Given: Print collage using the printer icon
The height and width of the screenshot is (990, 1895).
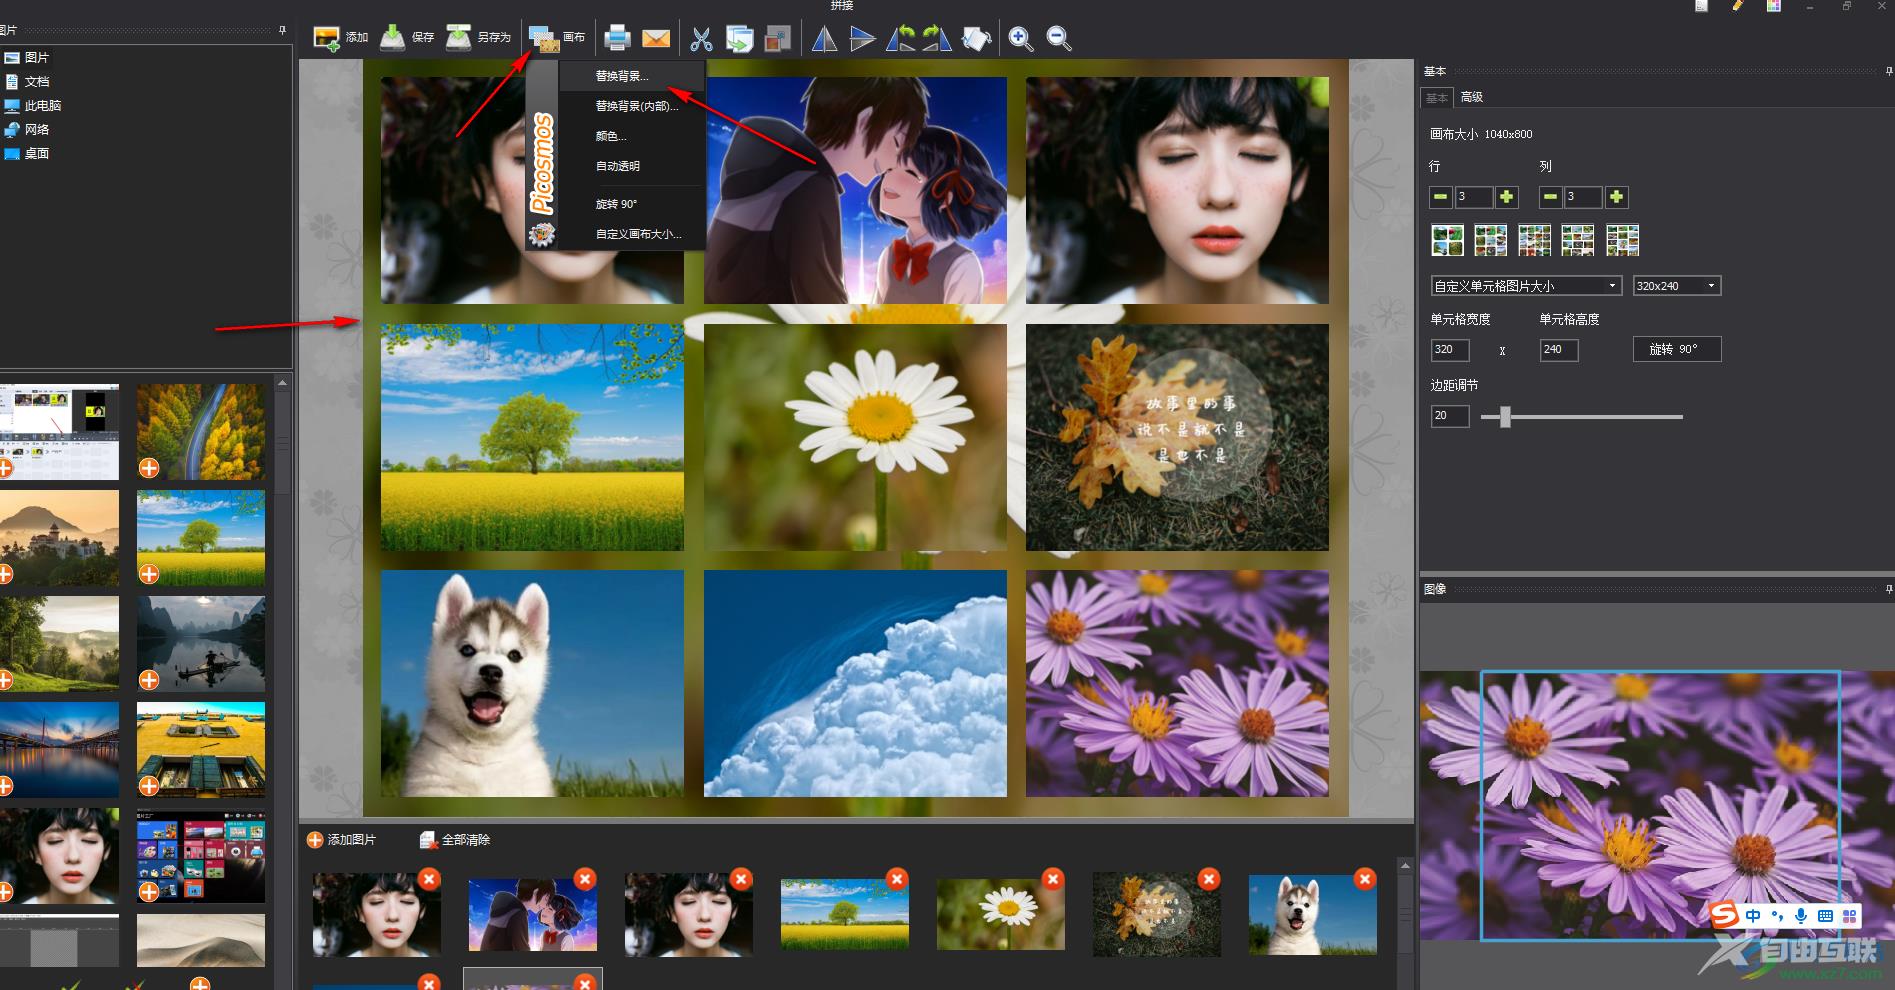Looking at the screenshot, I should [x=618, y=38].
